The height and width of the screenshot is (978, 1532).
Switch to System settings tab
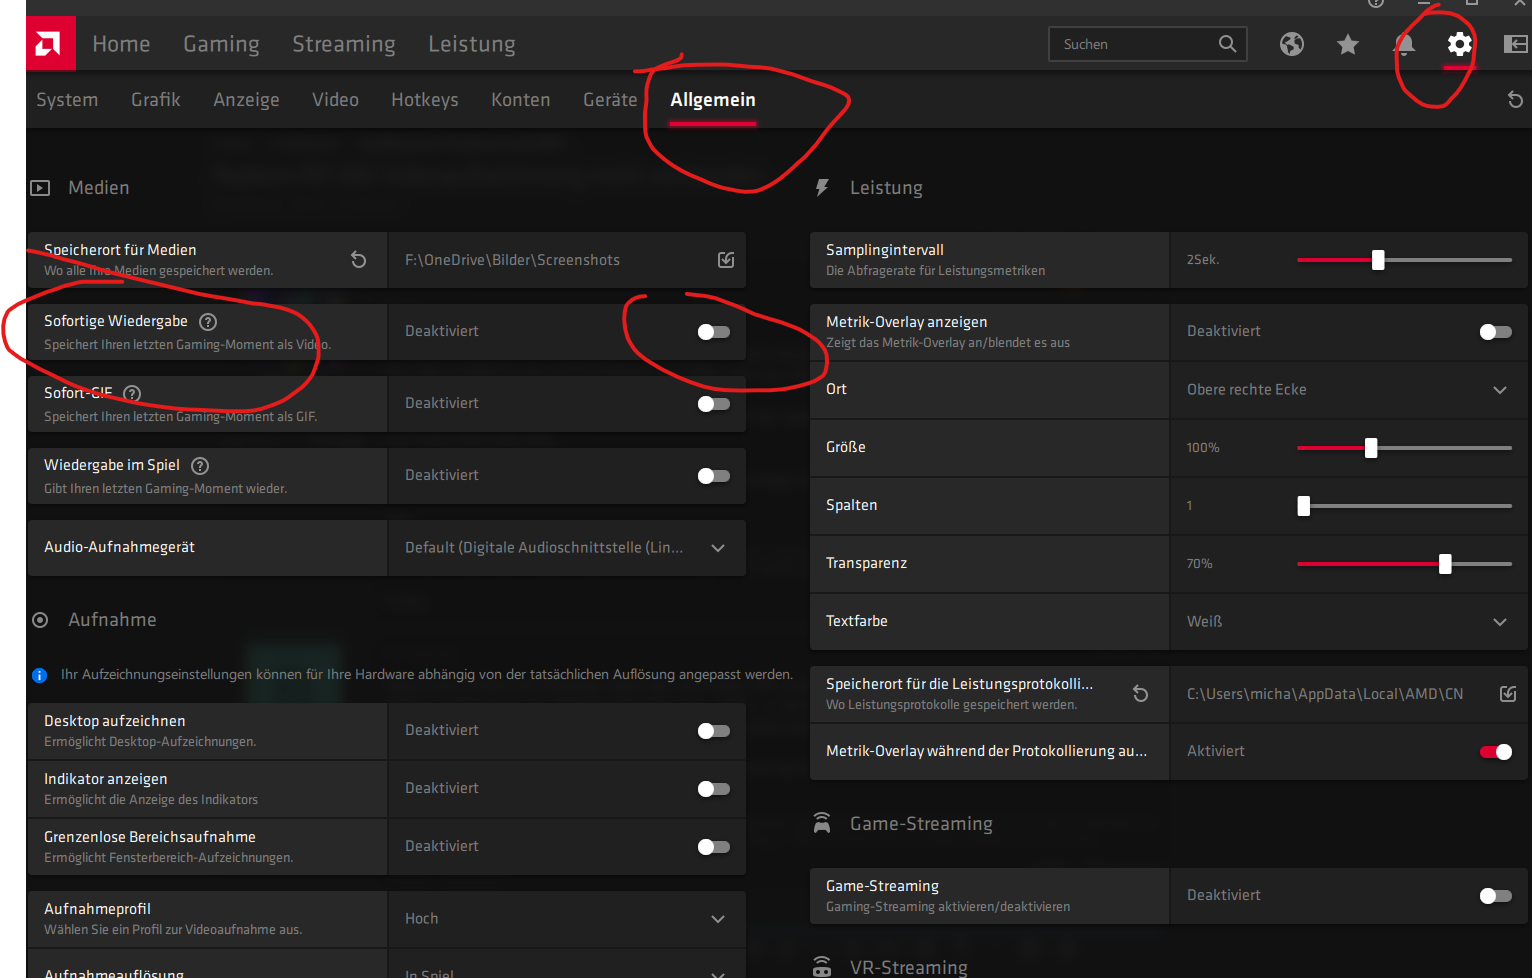(x=67, y=100)
